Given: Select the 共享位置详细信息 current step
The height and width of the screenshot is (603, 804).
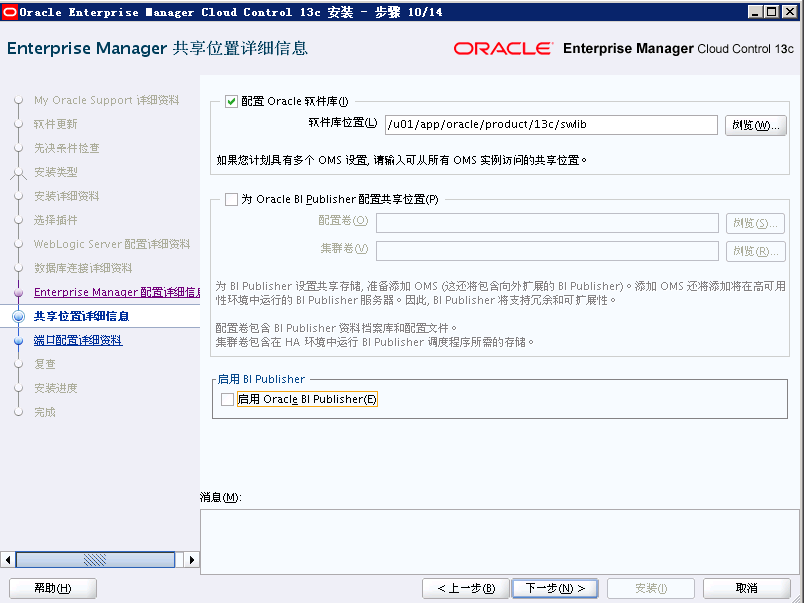Looking at the screenshot, I should click(x=82, y=316).
